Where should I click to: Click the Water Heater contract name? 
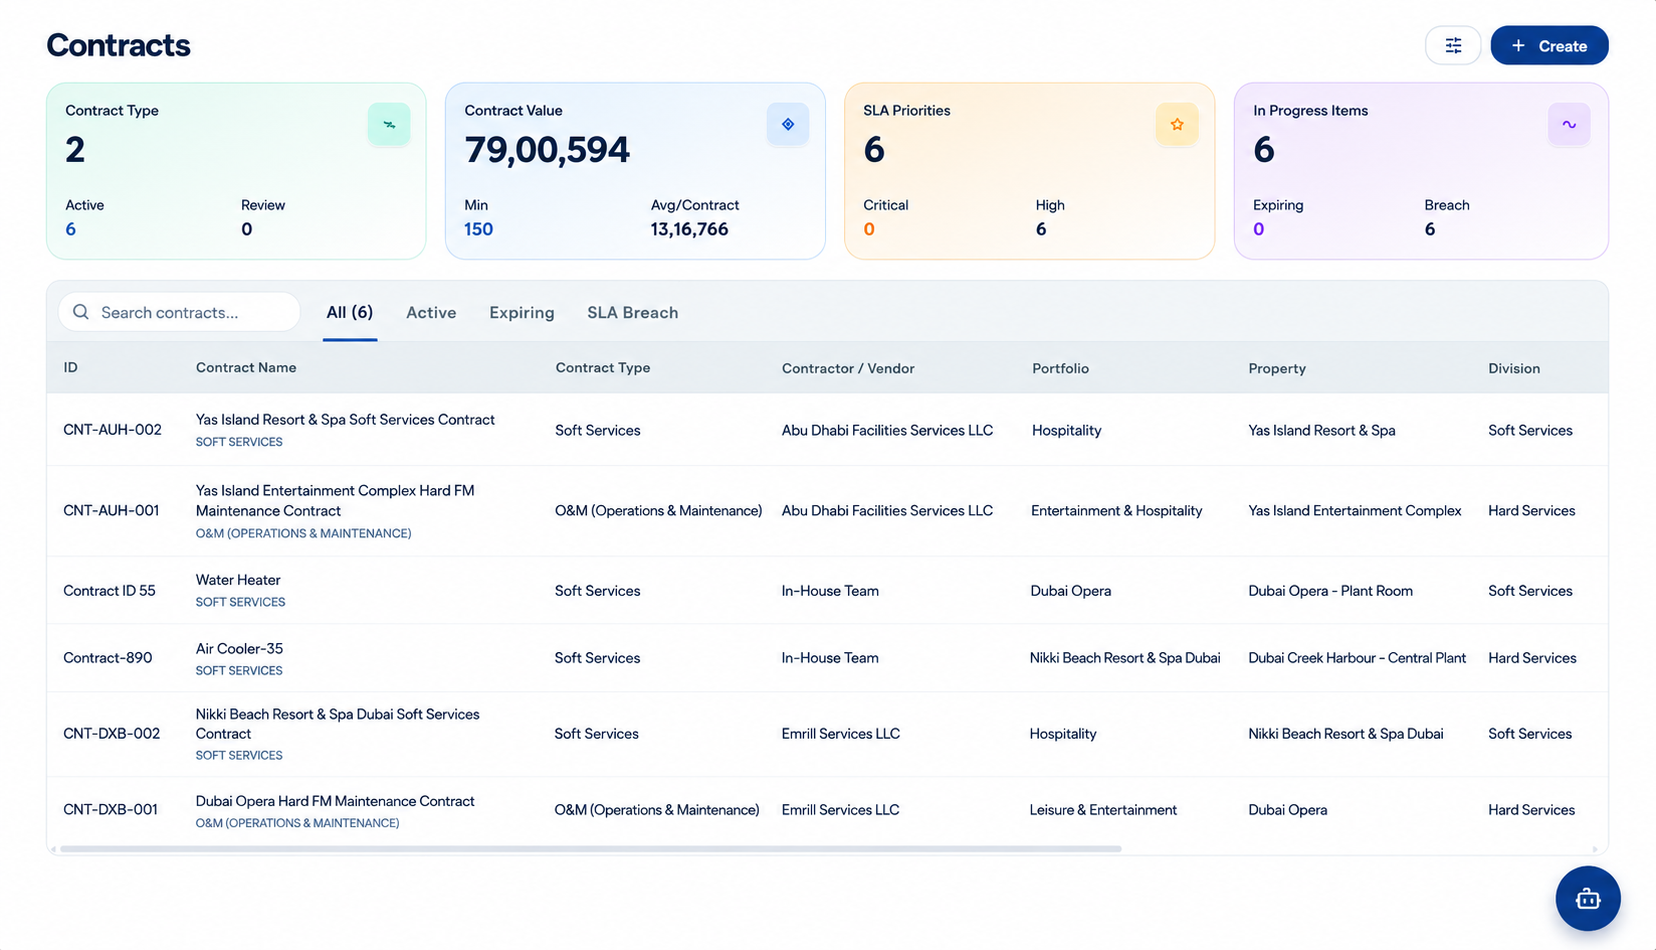tap(238, 580)
